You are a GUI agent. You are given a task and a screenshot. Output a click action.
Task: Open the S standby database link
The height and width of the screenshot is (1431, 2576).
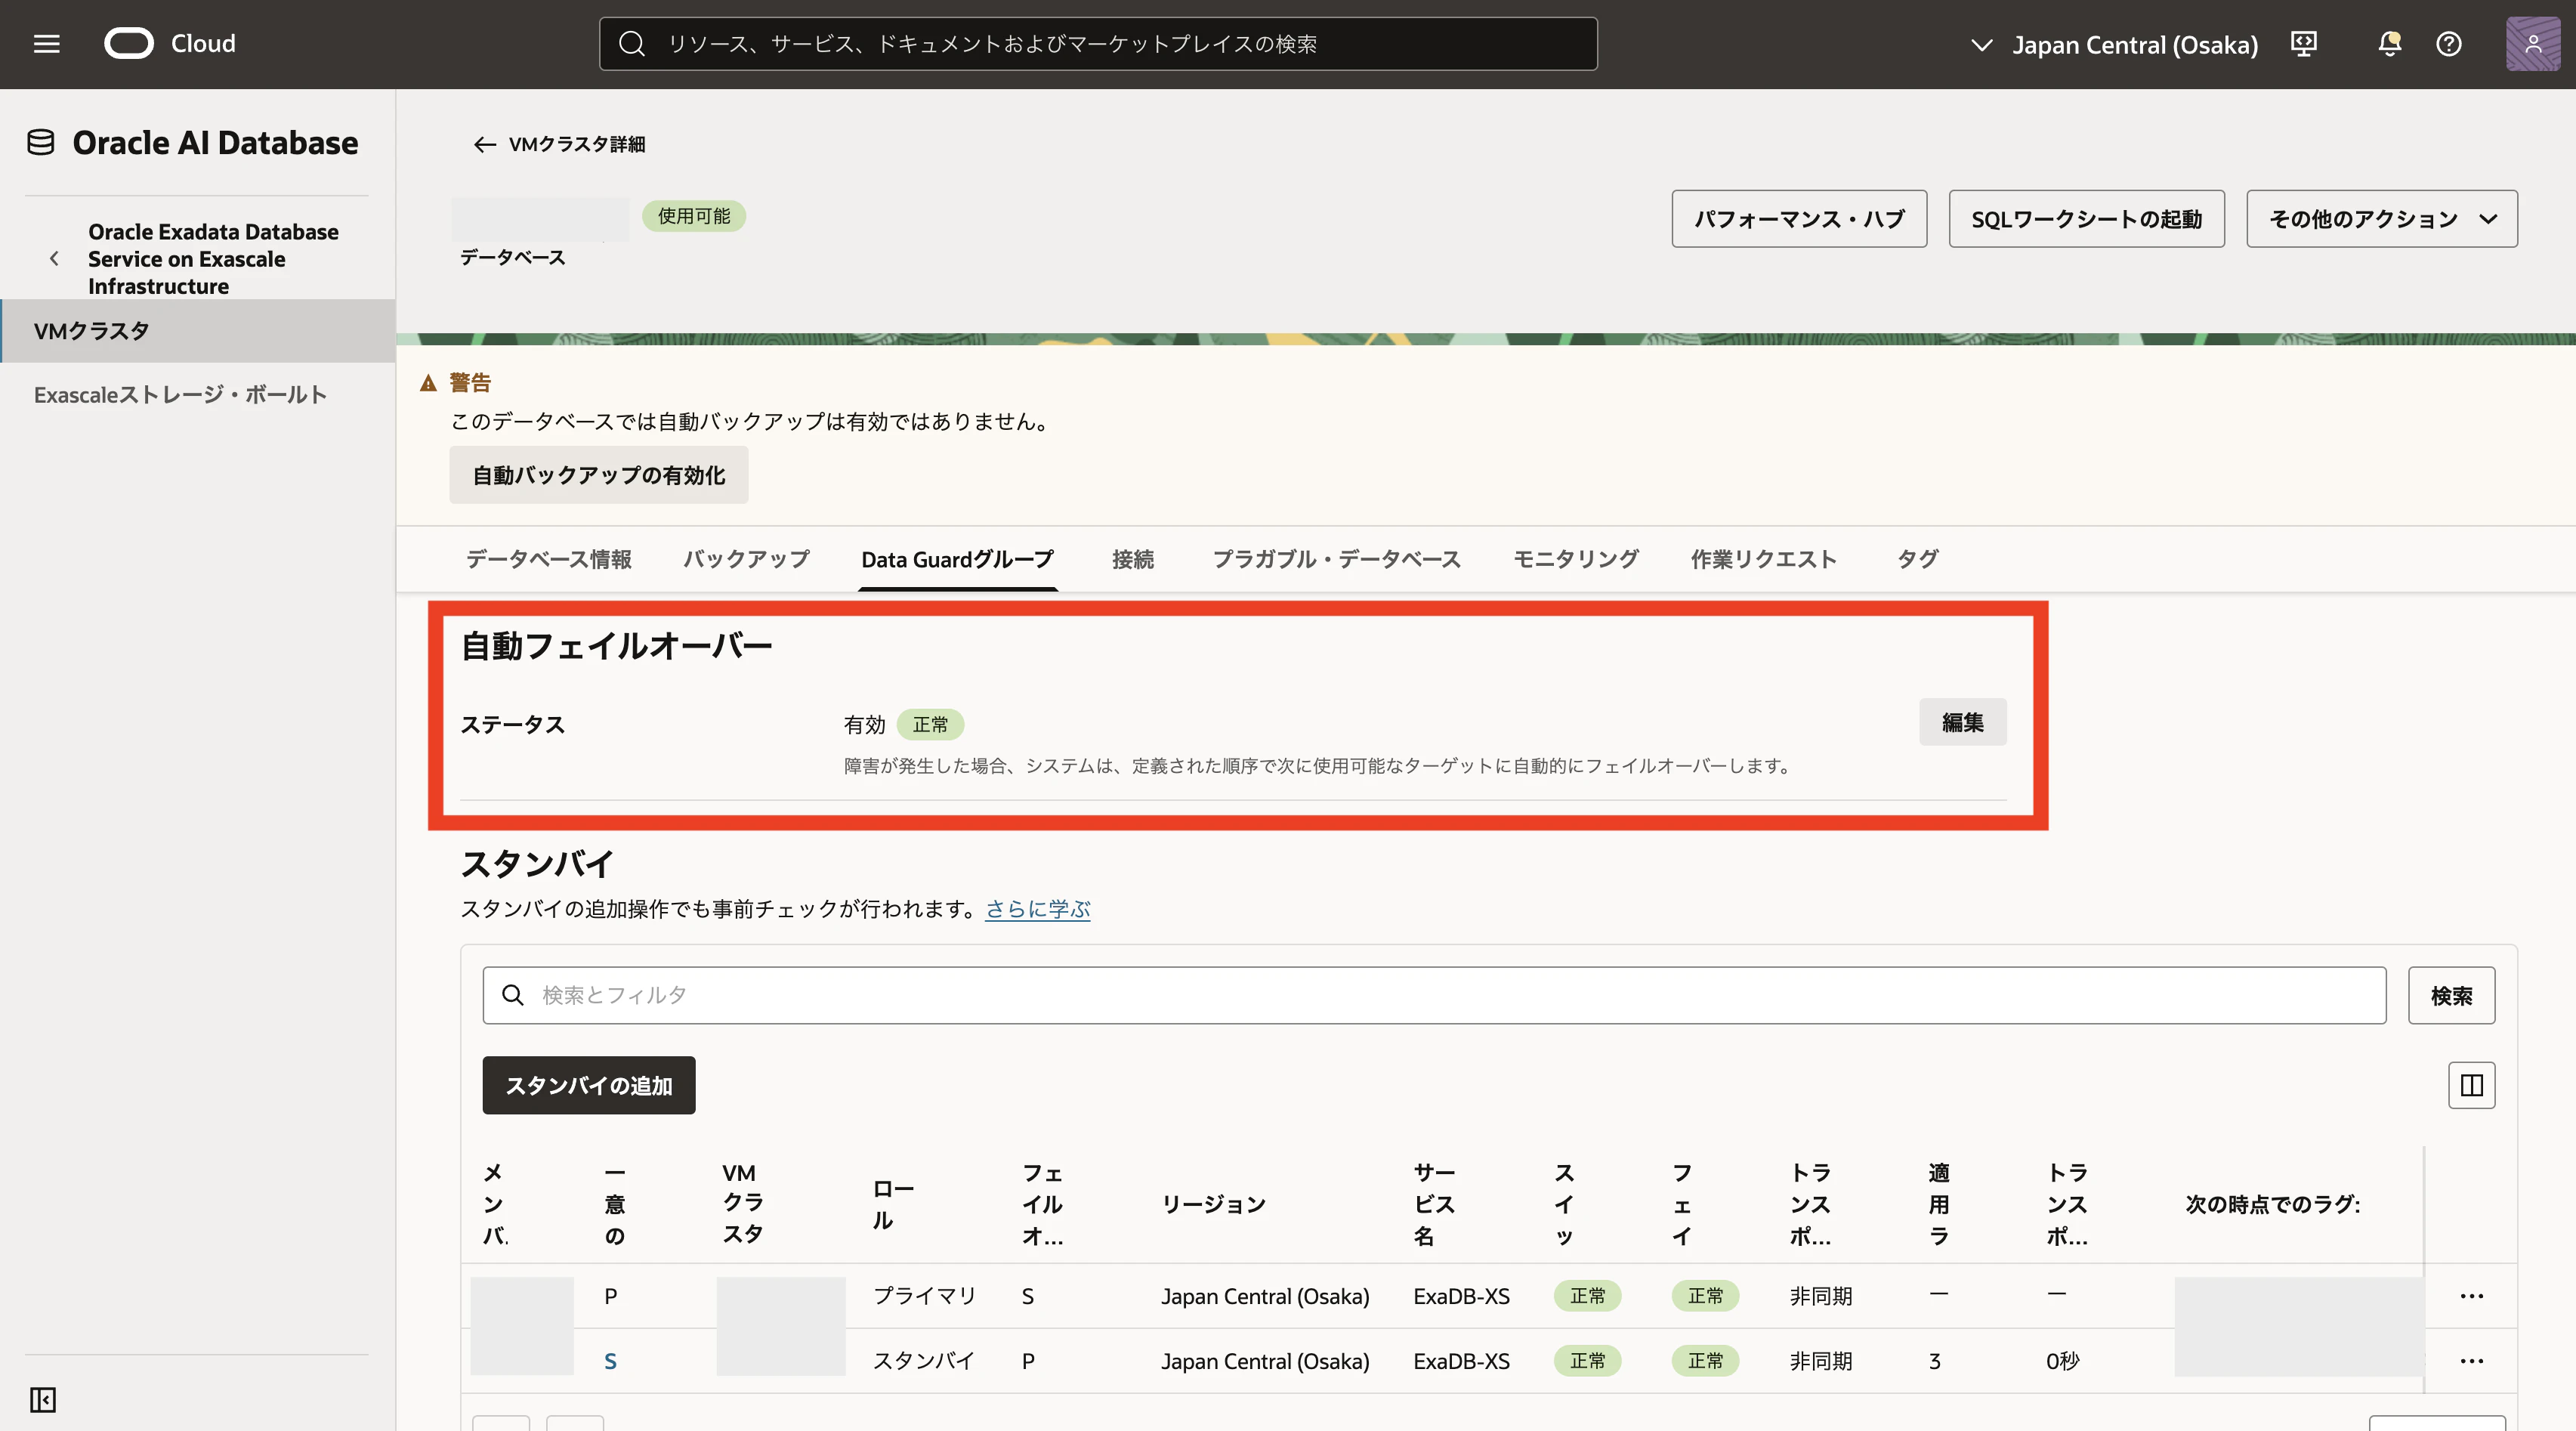[x=610, y=1361]
